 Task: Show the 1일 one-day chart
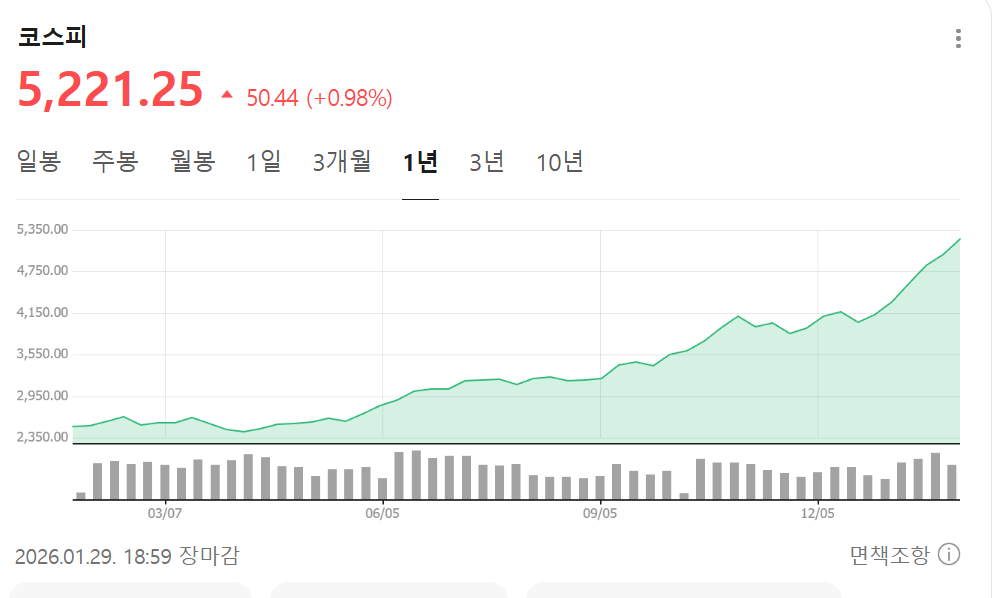[x=264, y=161]
